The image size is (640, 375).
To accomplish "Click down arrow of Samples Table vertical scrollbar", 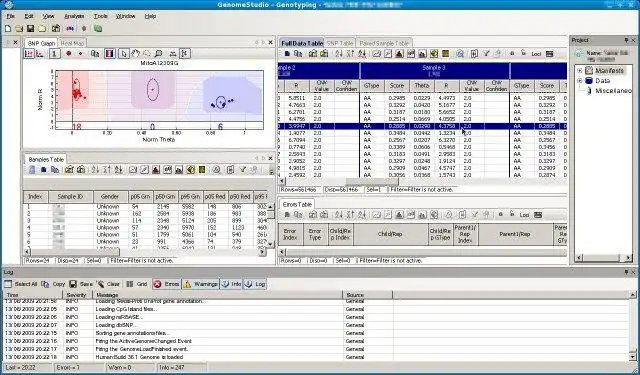I will (x=271, y=244).
